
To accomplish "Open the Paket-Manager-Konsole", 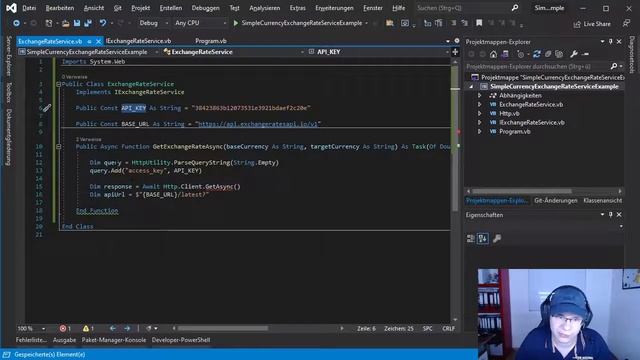I will [114, 340].
